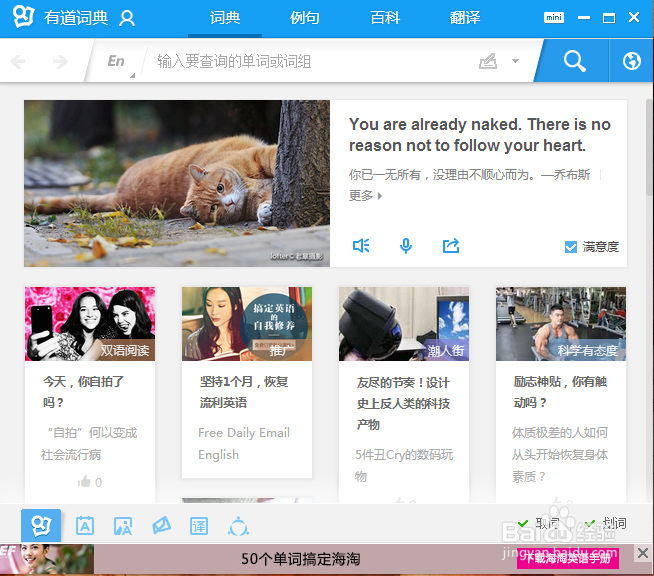This screenshot has width=654, height=576.
Task: Select the Youdao home icon in bottom toolbar
Action: pos(41,526)
